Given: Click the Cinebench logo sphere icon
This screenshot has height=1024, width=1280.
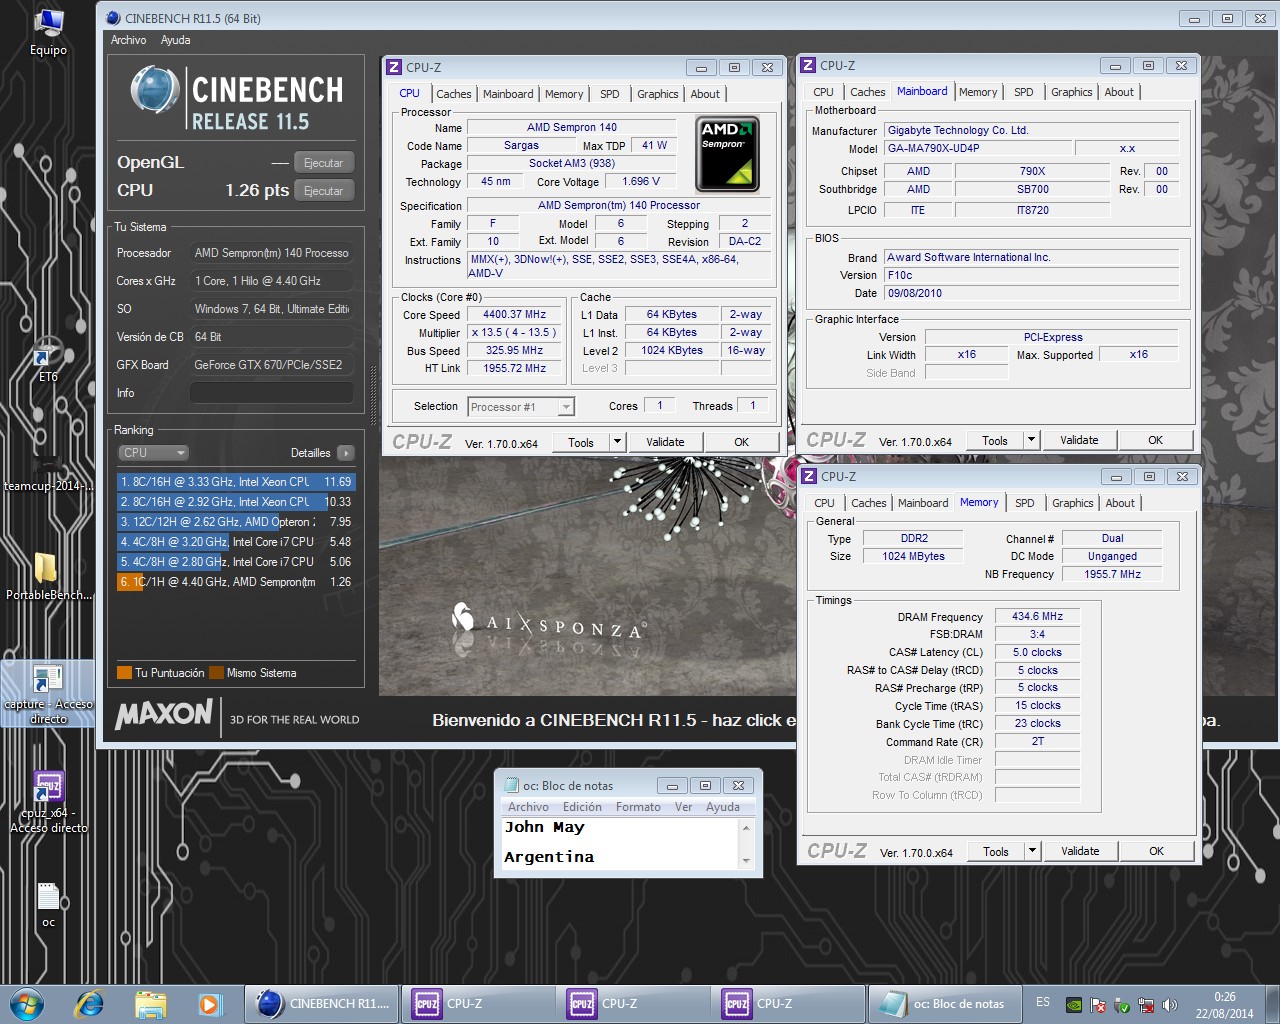Looking at the screenshot, I should coord(154,89).
